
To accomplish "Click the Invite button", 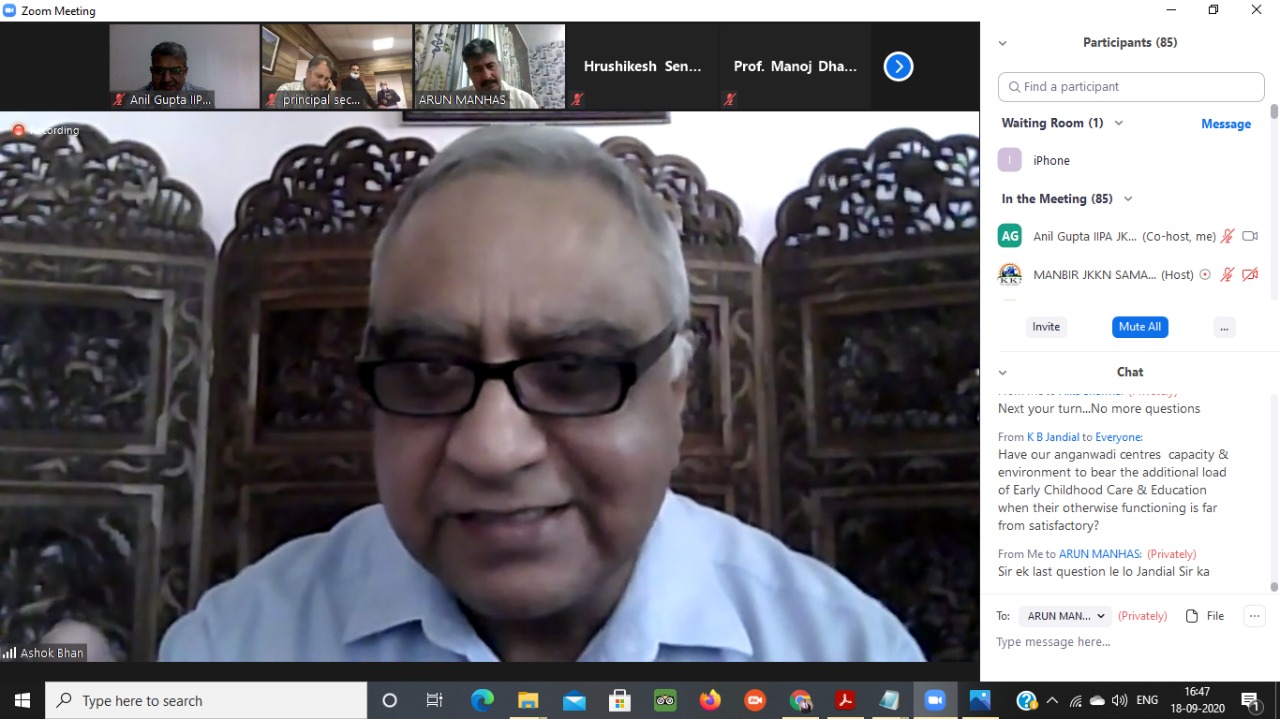I will pos(1046,327).
